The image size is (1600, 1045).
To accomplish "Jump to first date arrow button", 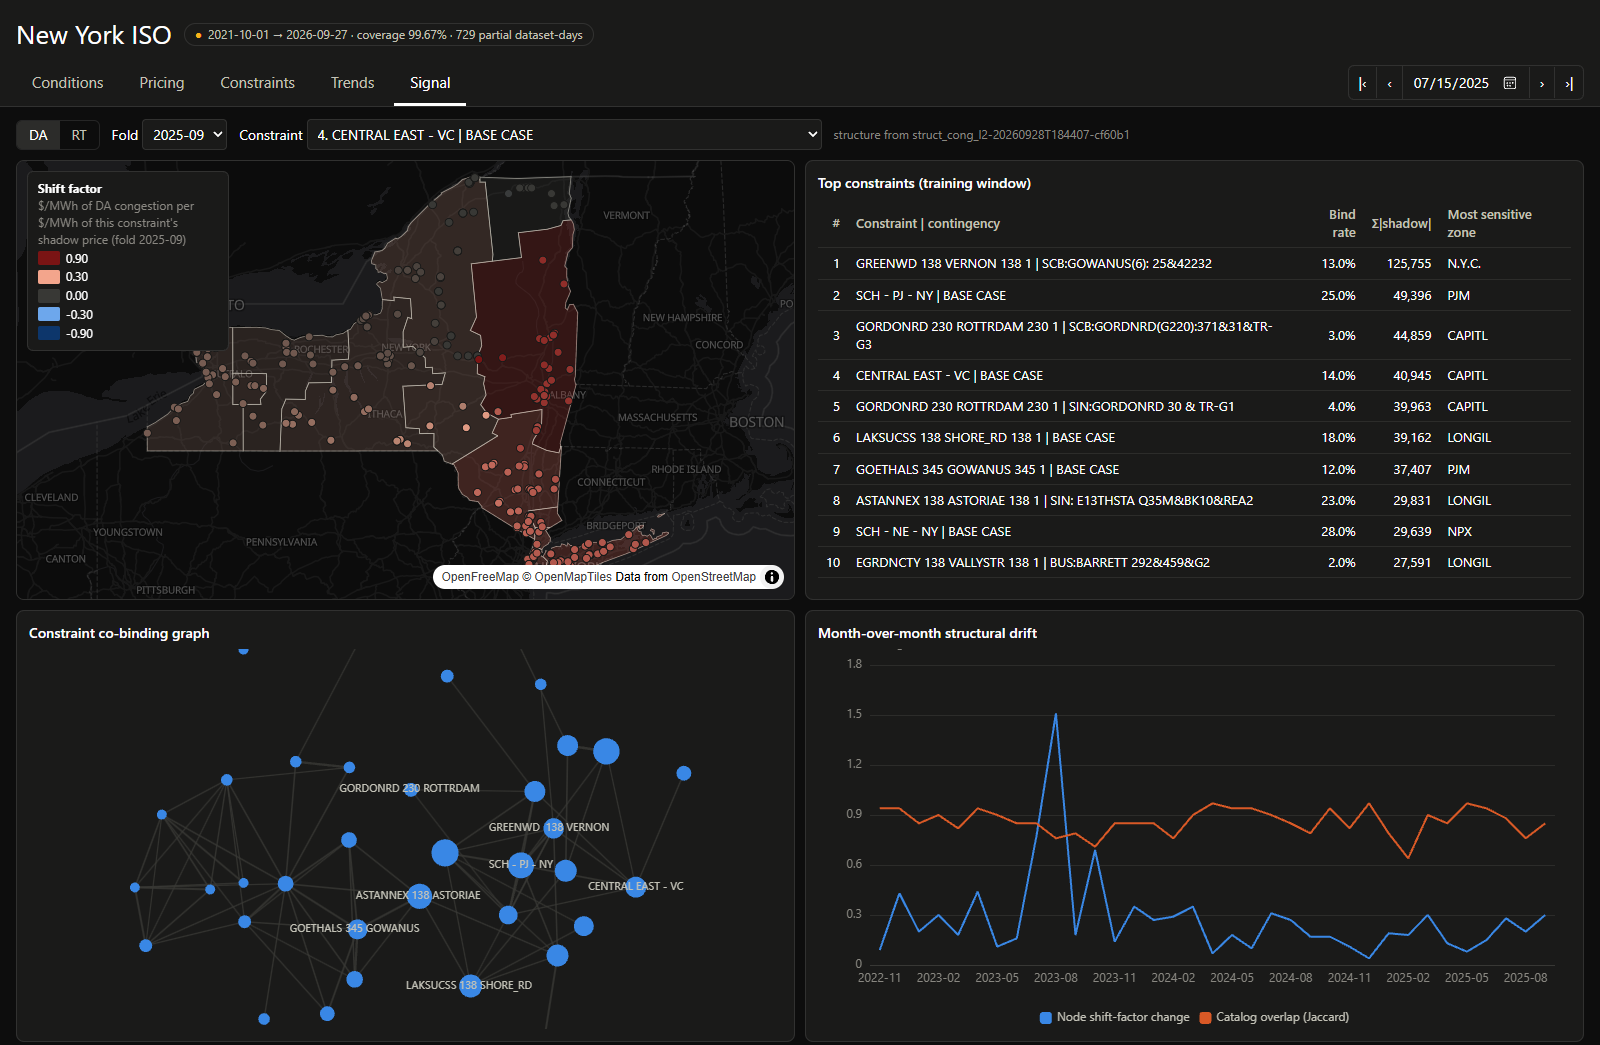I will (1362, 84).
